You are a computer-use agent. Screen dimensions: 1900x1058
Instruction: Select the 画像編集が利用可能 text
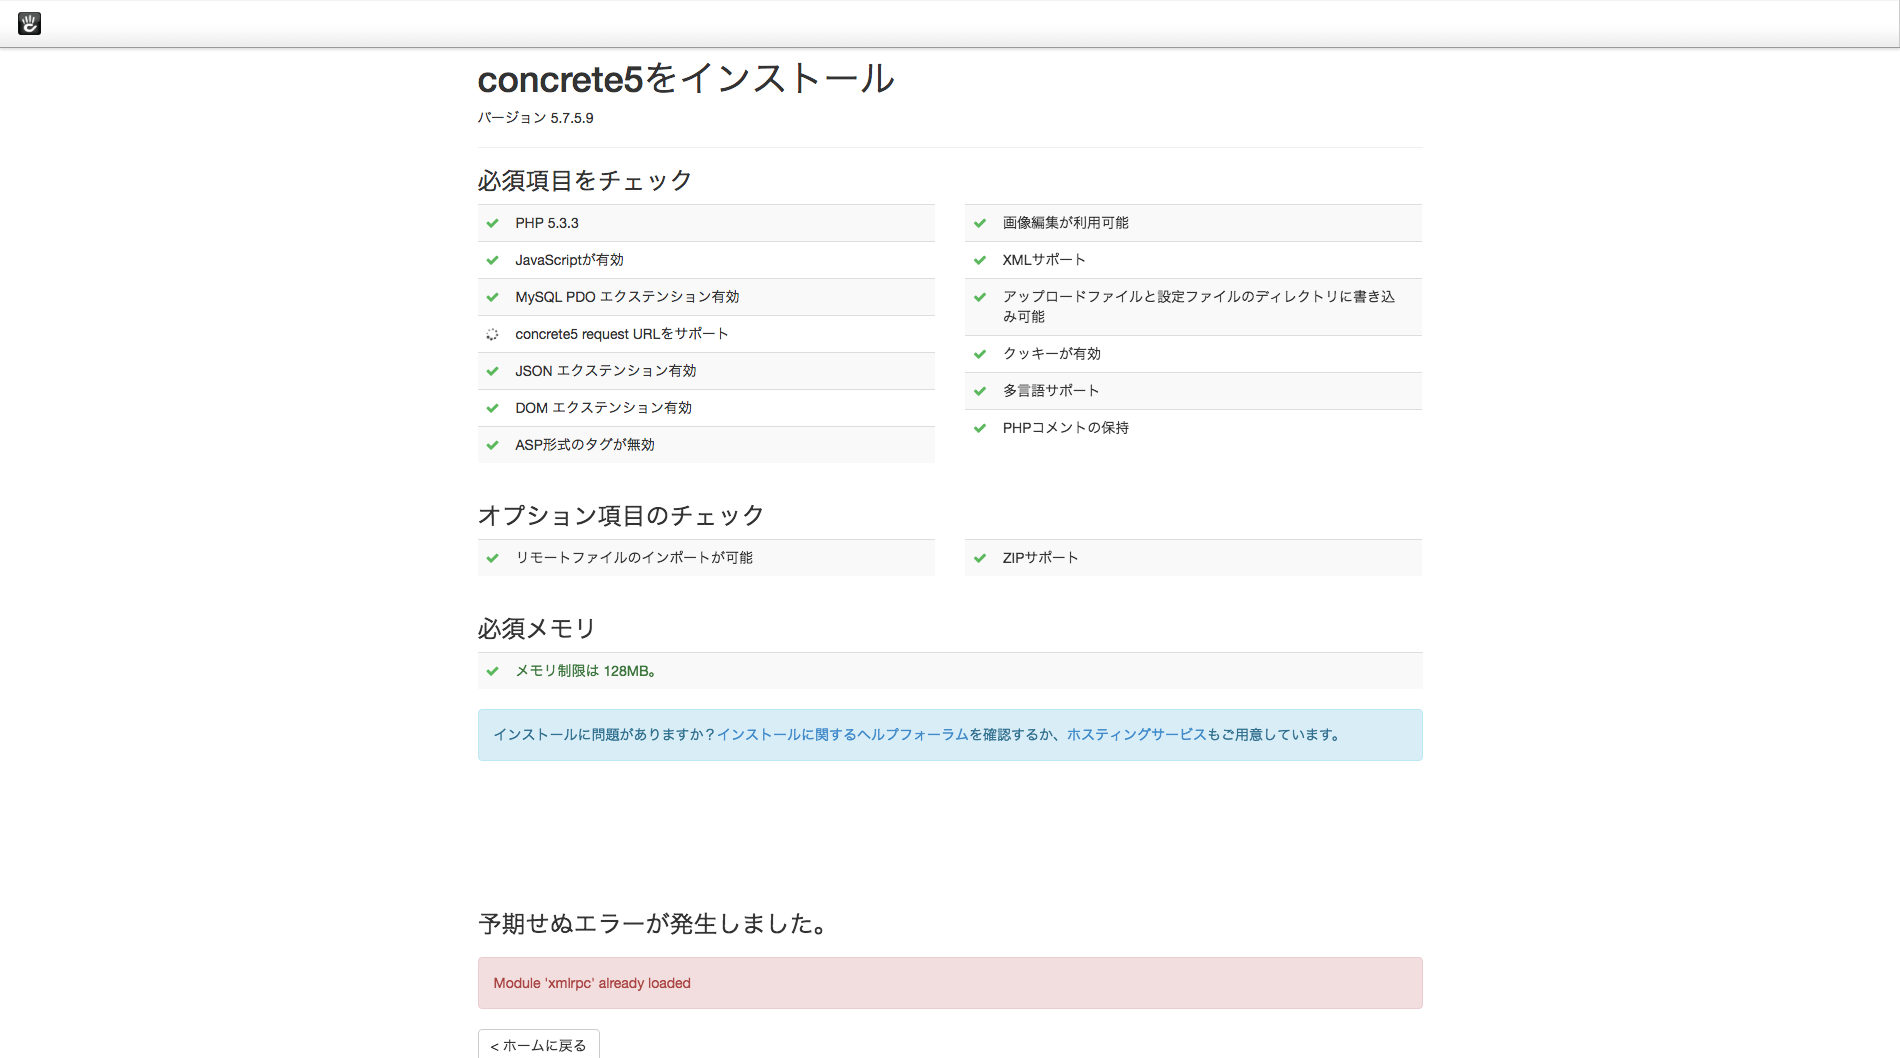[1066, 223]
